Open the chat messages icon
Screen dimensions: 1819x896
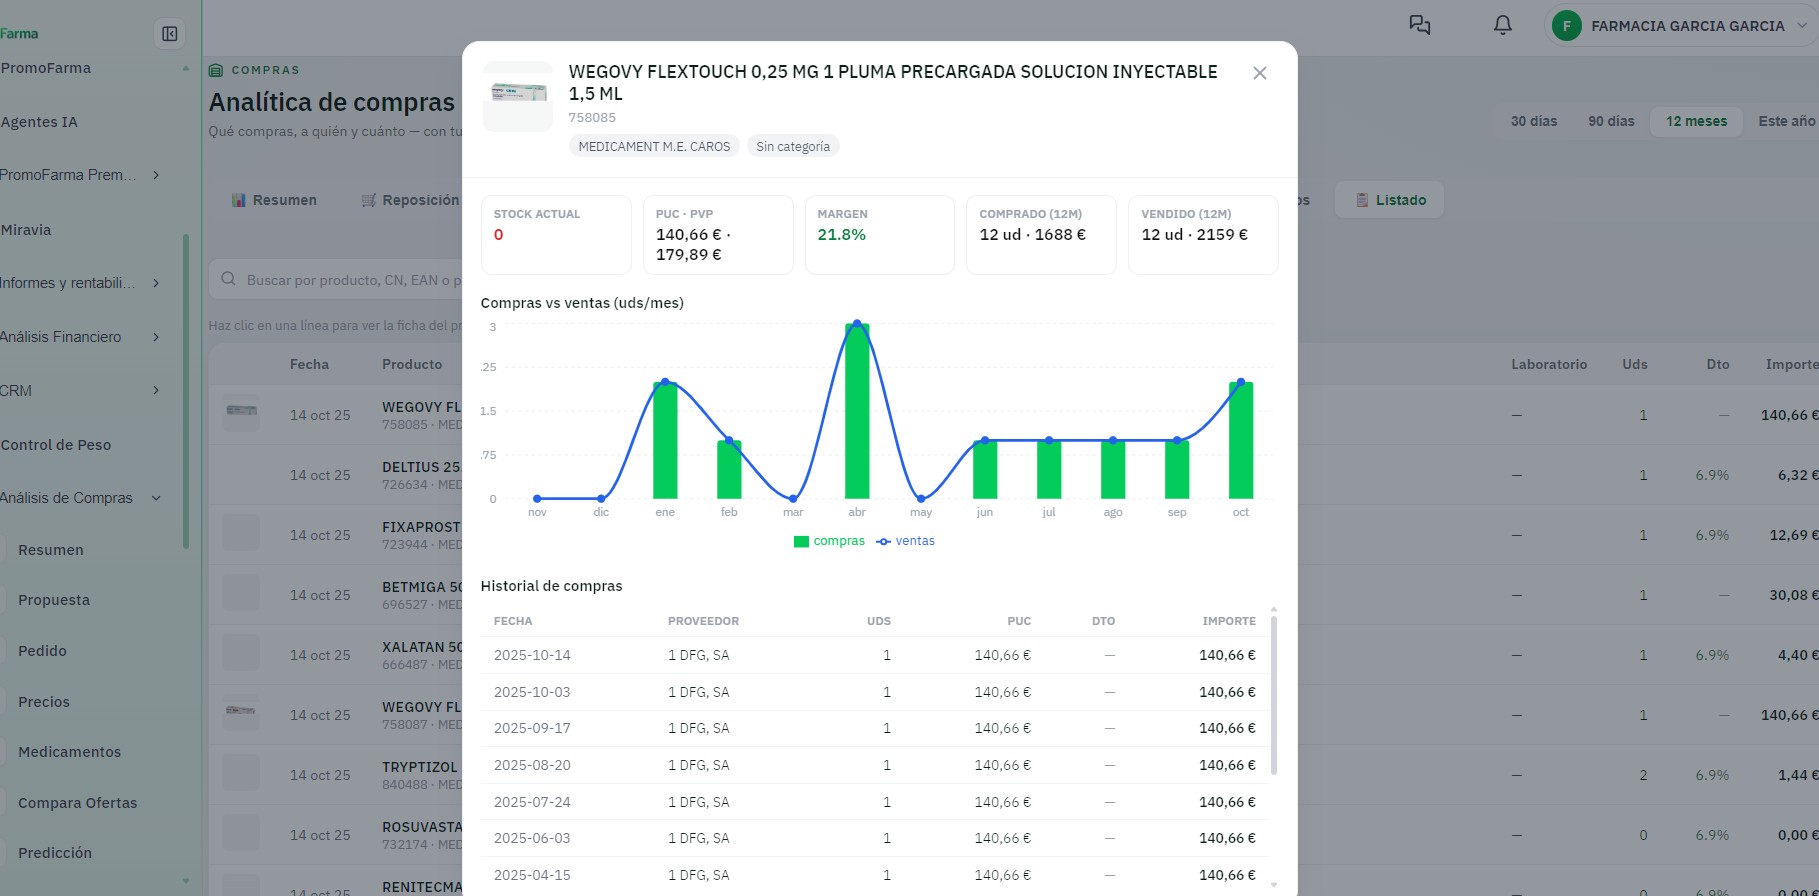tap(1420, 25)
